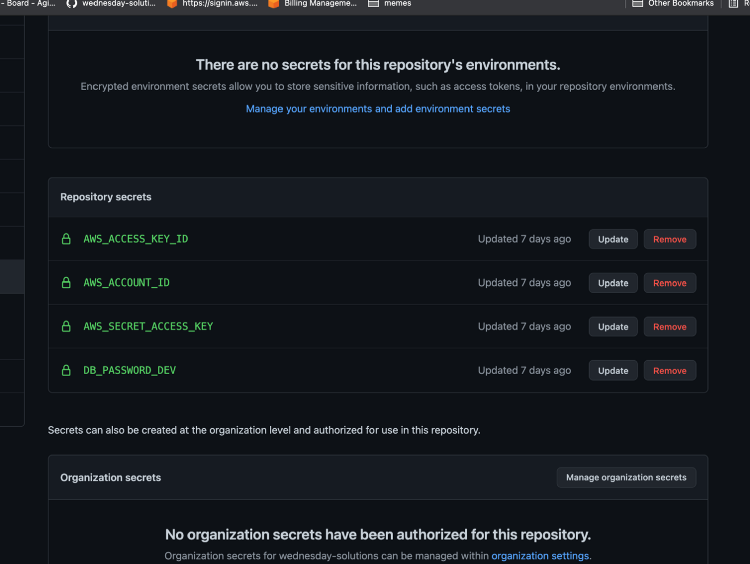Click the no organization secrets authorized heading
The width and height of the screenshot is (750, 564).
(378, 534)
